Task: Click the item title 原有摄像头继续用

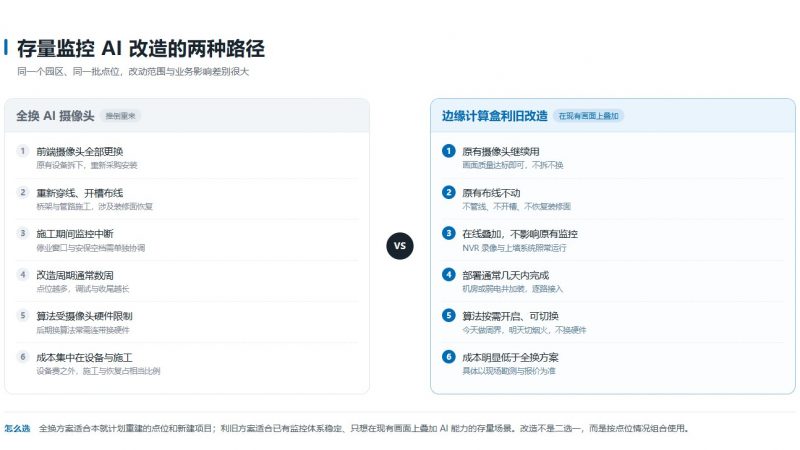Action: pos(501,152)
